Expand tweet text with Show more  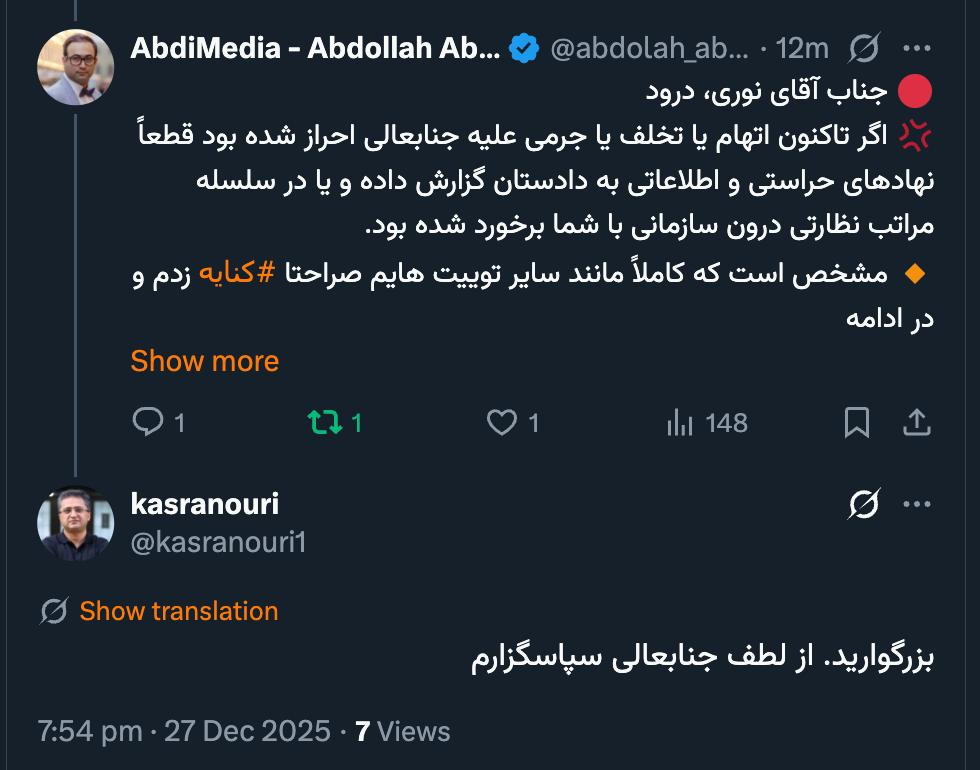point(204,361)
